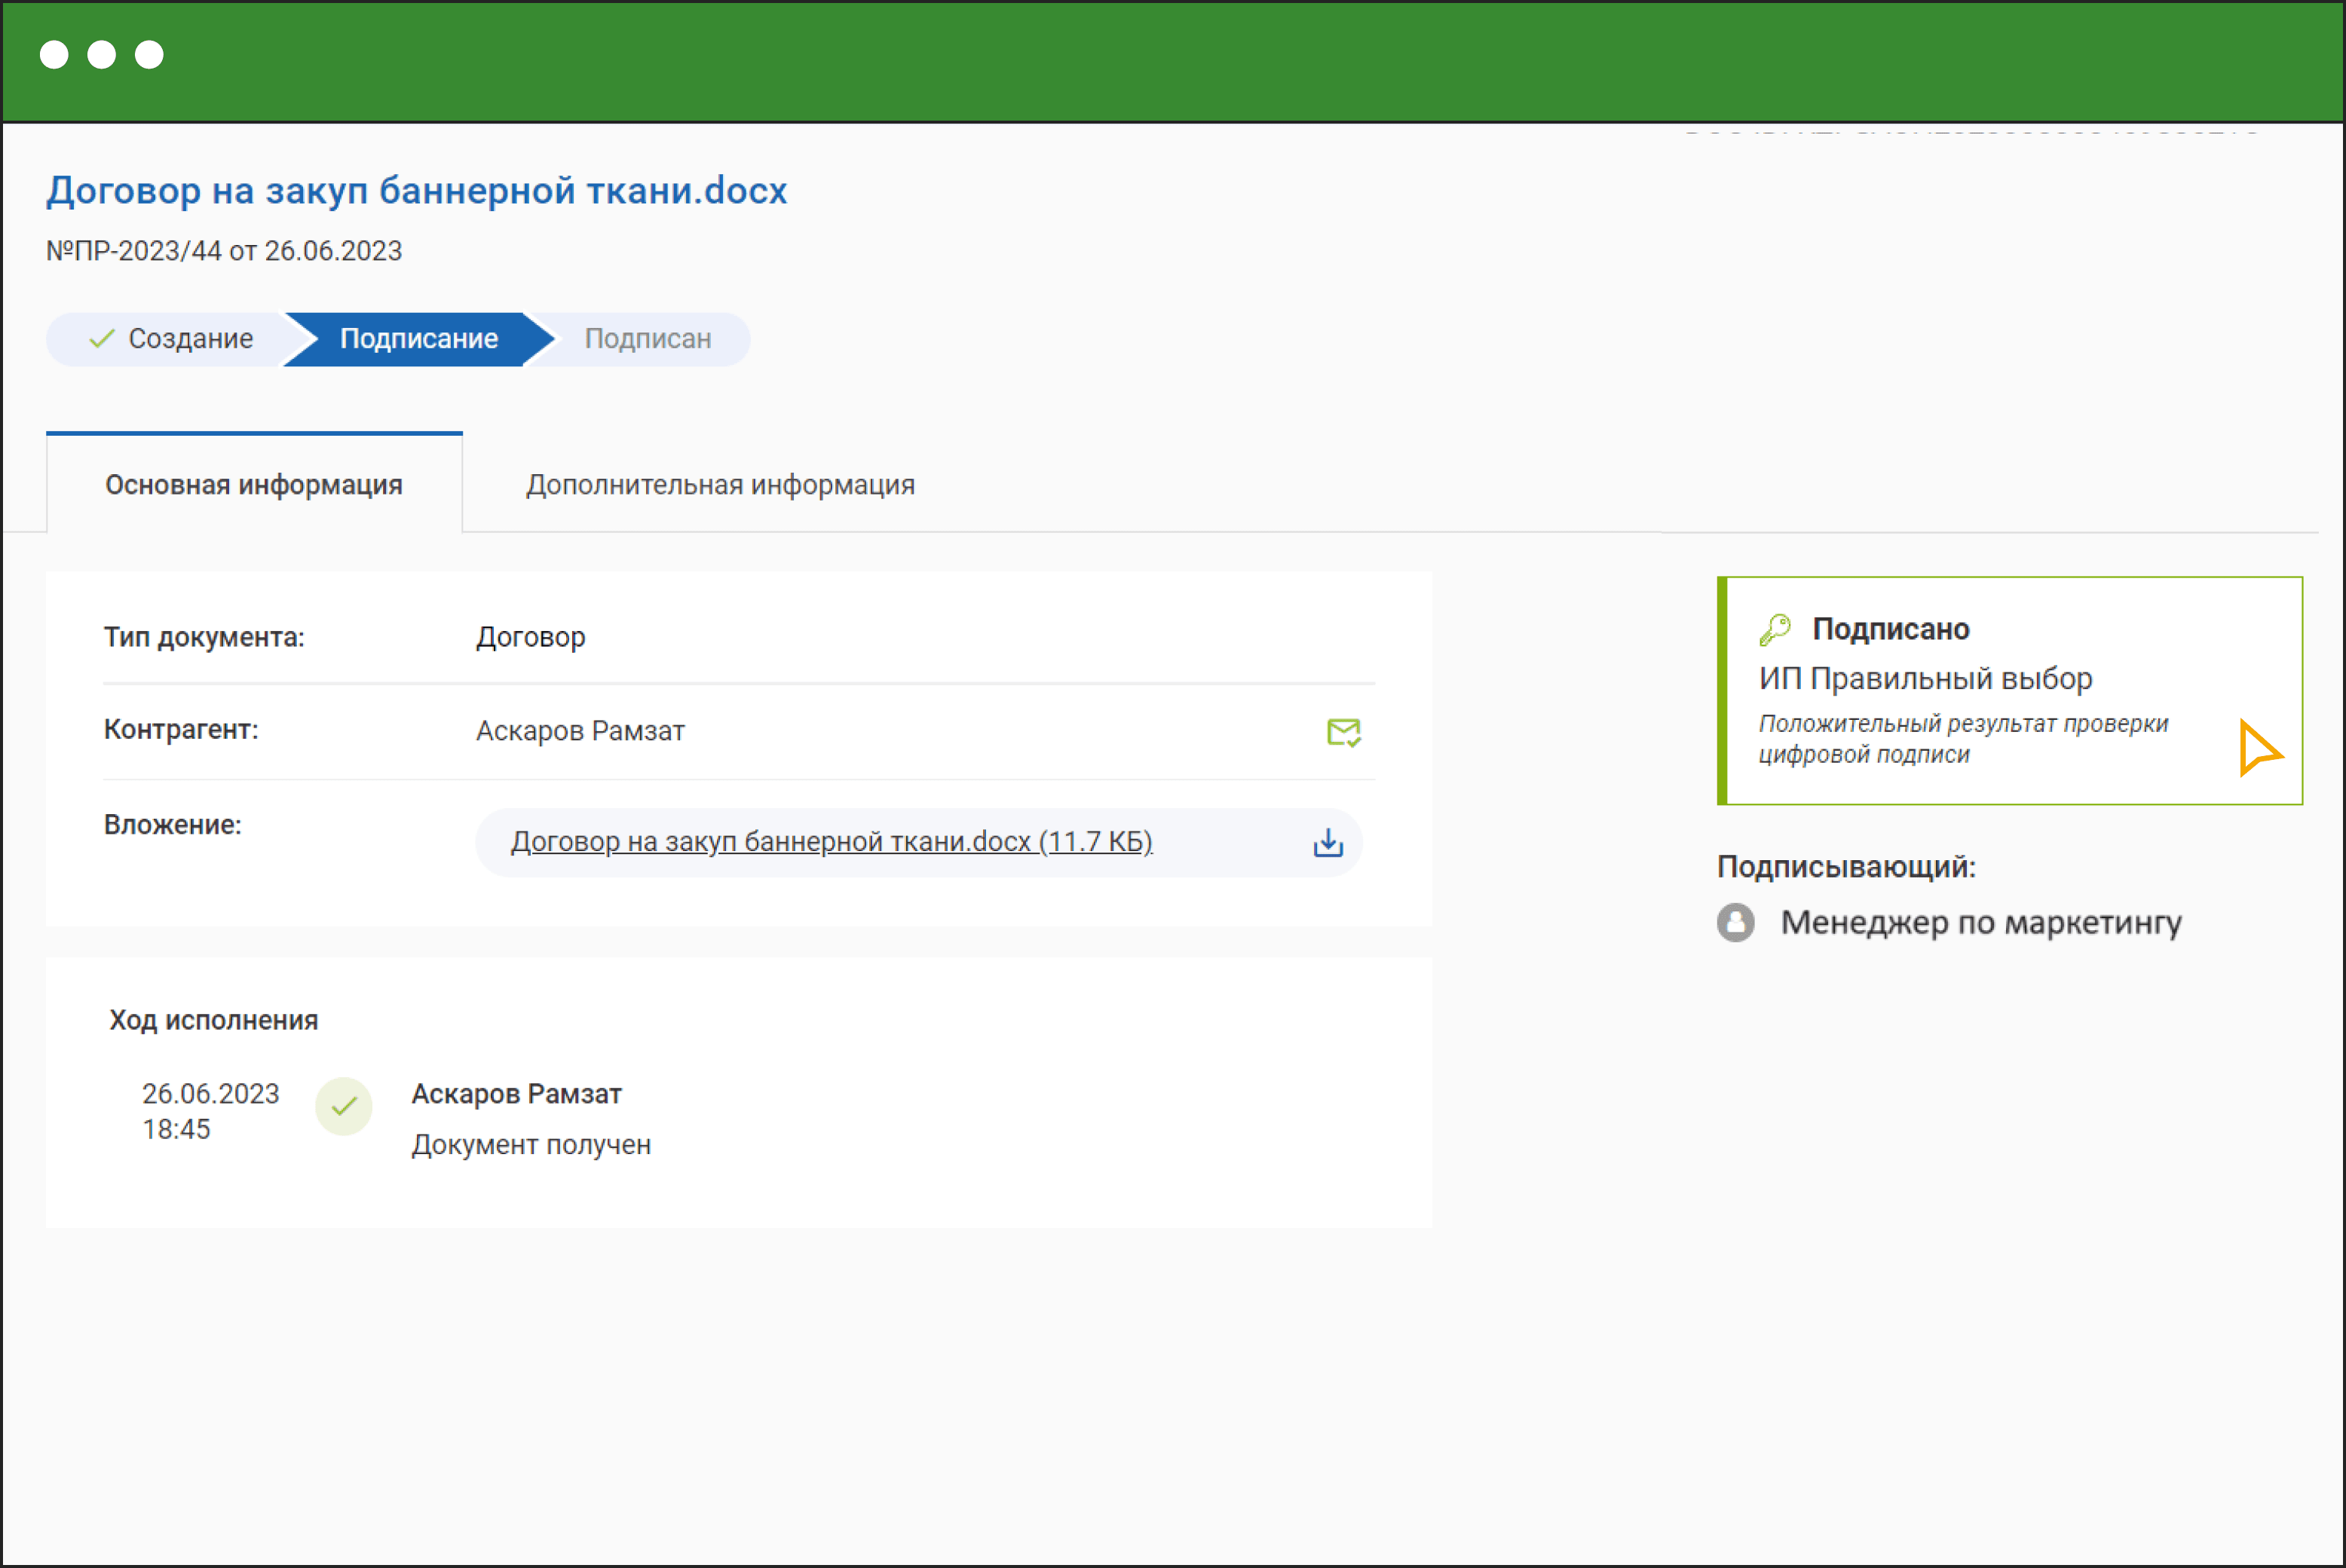Click the green checkmark circle in Ход исполнения
Screen dimensions: 2346x1568
coord(344,1106)
